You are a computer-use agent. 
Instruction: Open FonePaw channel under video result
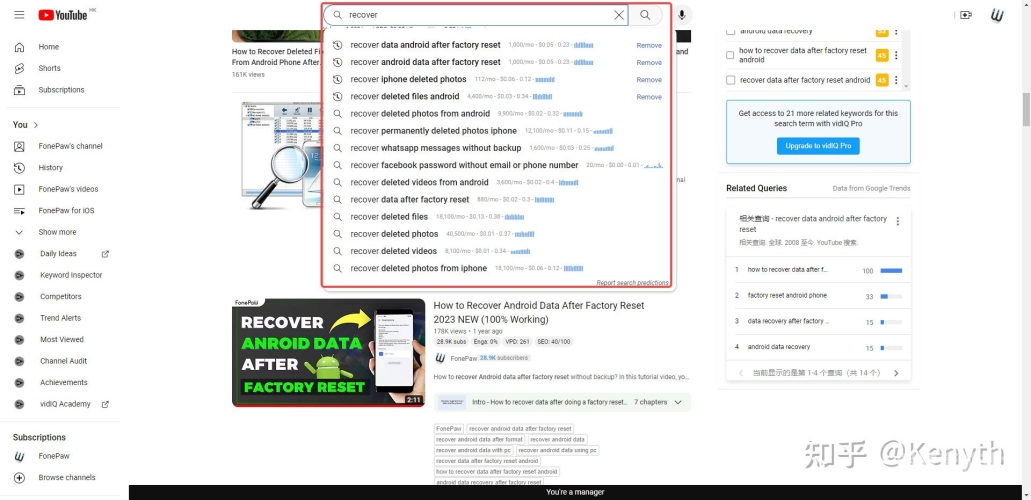[x=464, y=358]
